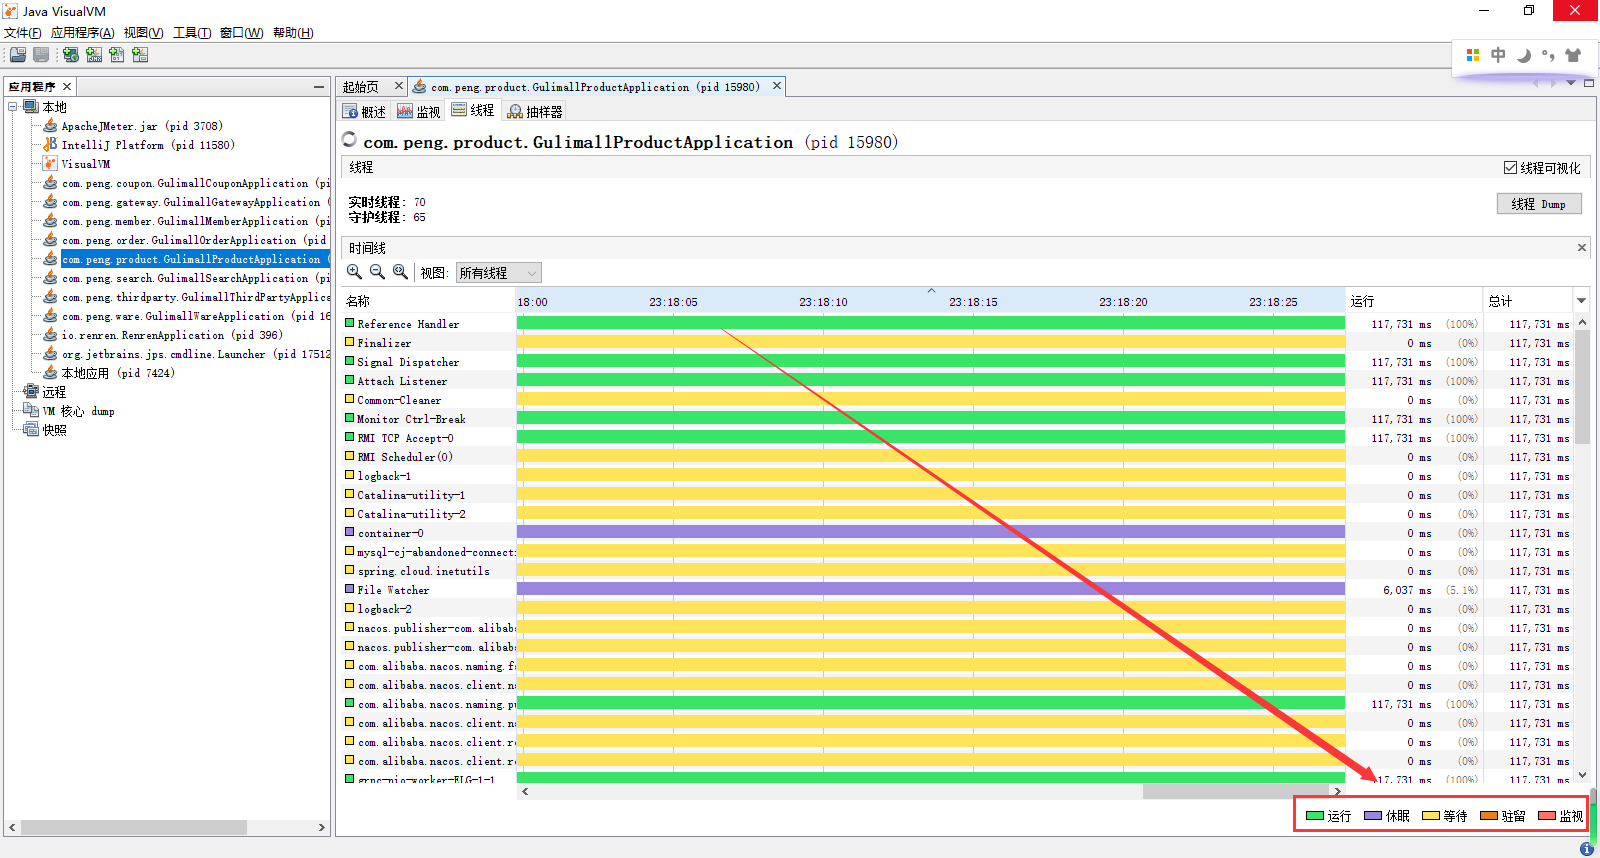Screen dimensions: 1600x858
Task: Select io.renren.RenrenApplication in tree
Action: (x=172, y=335)
